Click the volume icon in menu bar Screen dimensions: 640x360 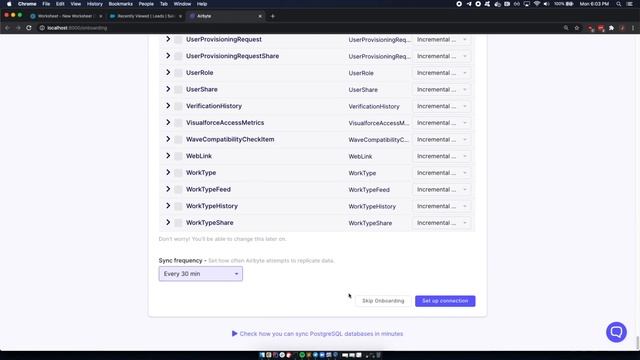coord(546,4)
